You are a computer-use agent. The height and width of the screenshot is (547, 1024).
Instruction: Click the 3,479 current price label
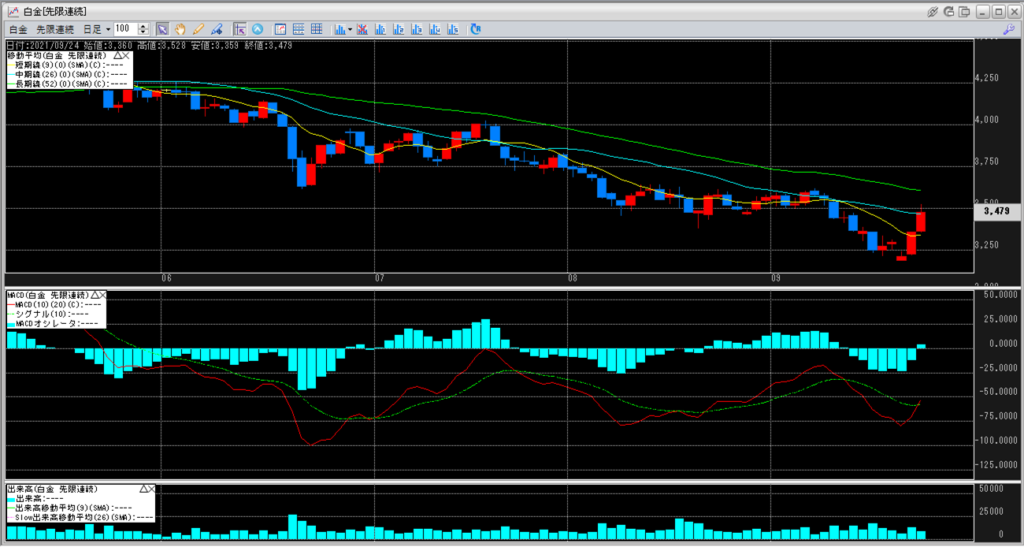click(995, 212)
